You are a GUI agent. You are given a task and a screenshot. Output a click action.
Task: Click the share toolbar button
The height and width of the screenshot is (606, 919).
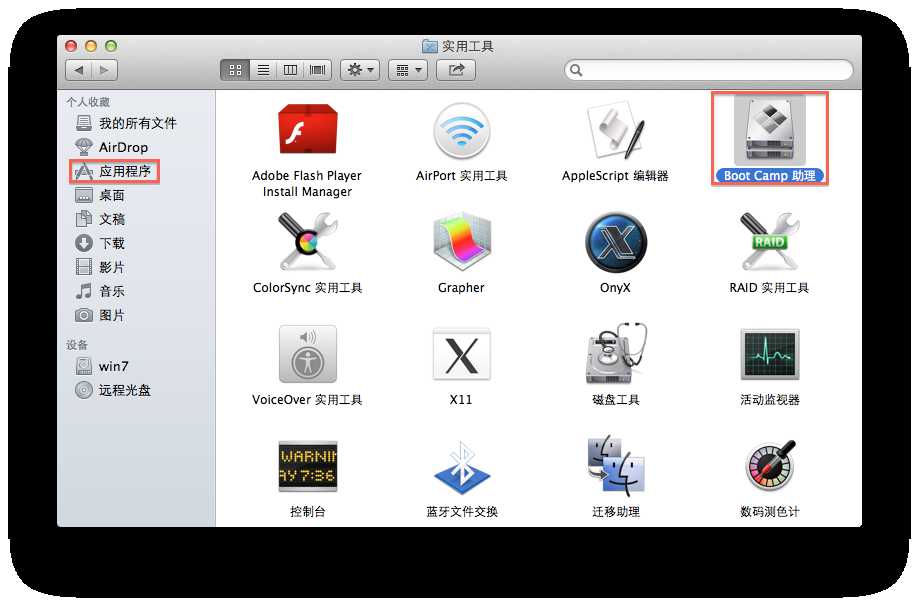coord(456,70)
